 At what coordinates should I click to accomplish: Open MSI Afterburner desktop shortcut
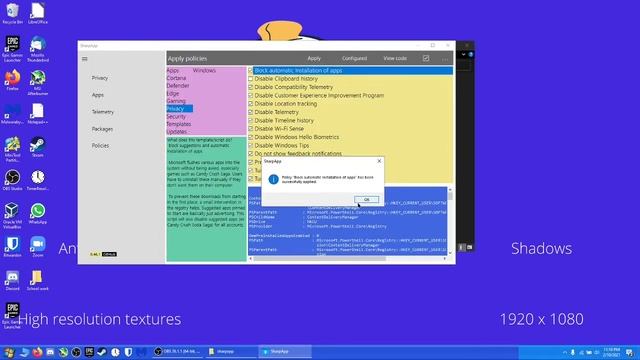[x=38, y=82]
